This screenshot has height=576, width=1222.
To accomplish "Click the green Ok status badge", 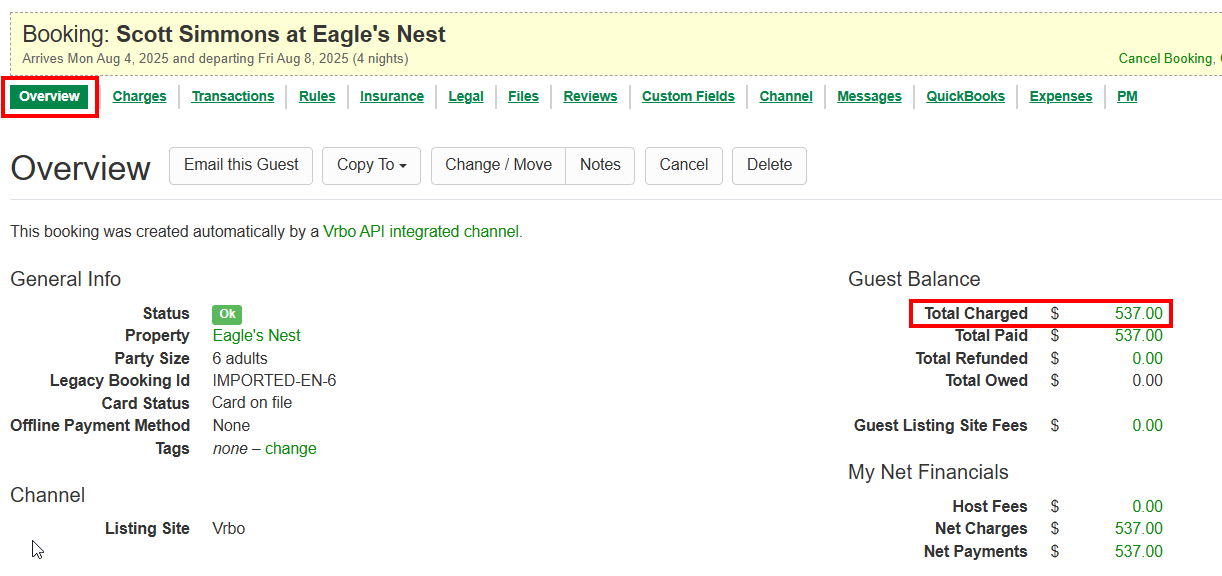I will click(227, 314).
